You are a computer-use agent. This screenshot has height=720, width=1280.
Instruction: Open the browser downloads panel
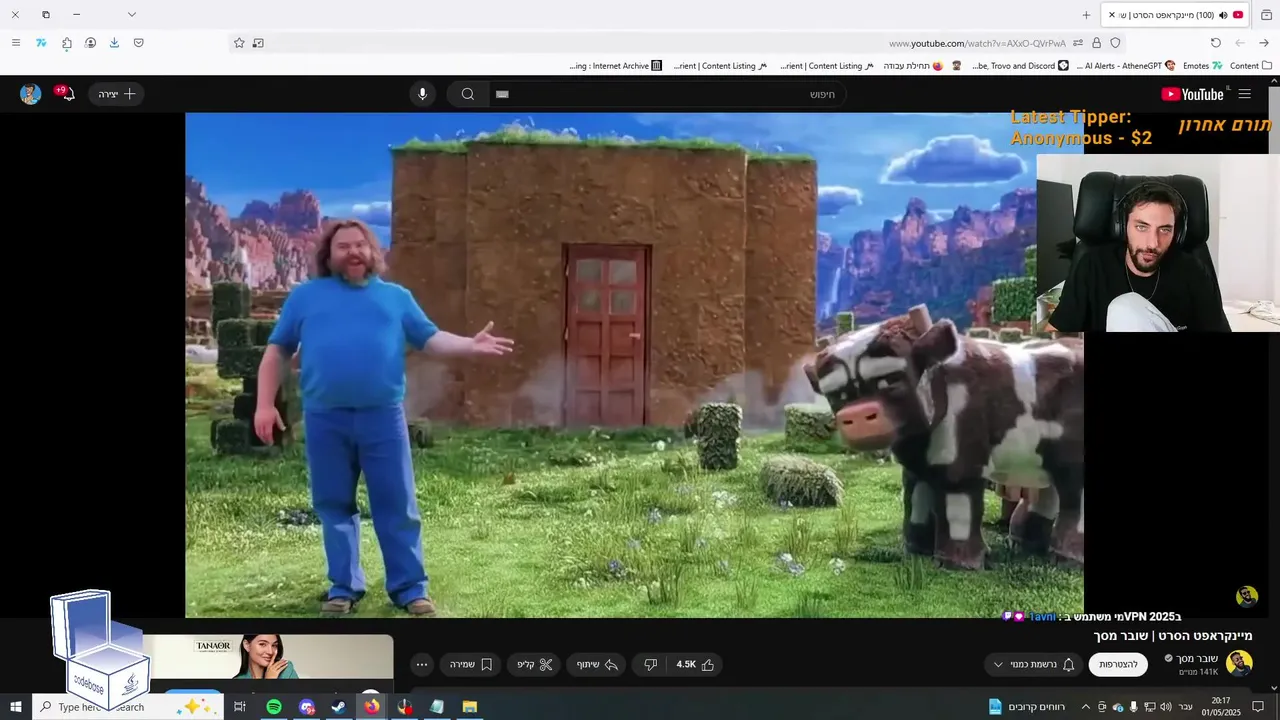point(114,43)
